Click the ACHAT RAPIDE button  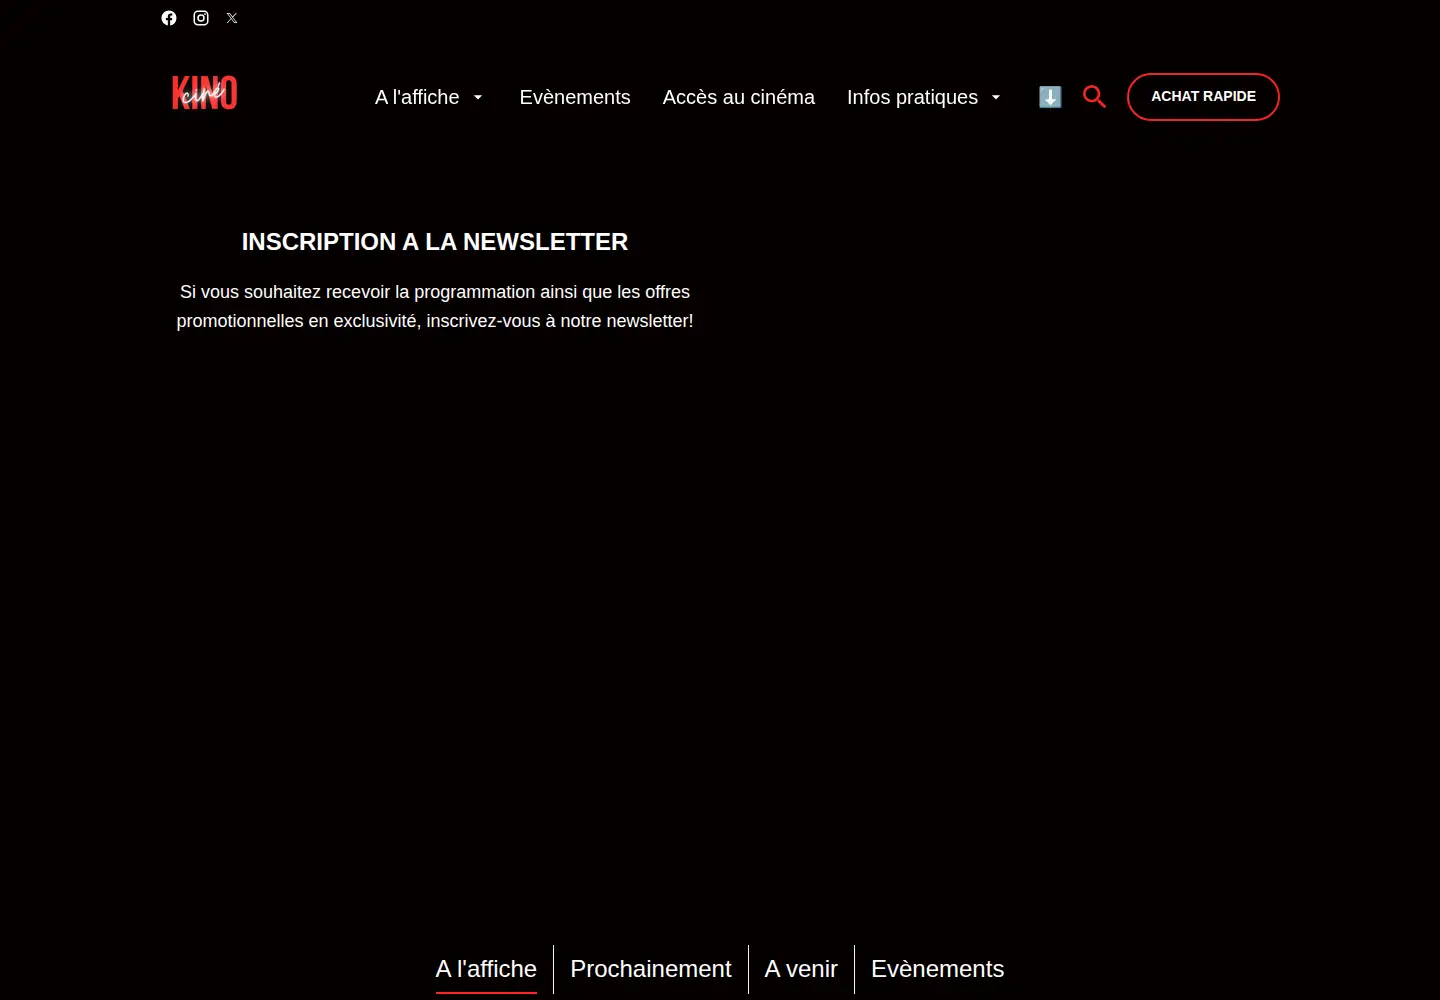[x=1203, y=97]
